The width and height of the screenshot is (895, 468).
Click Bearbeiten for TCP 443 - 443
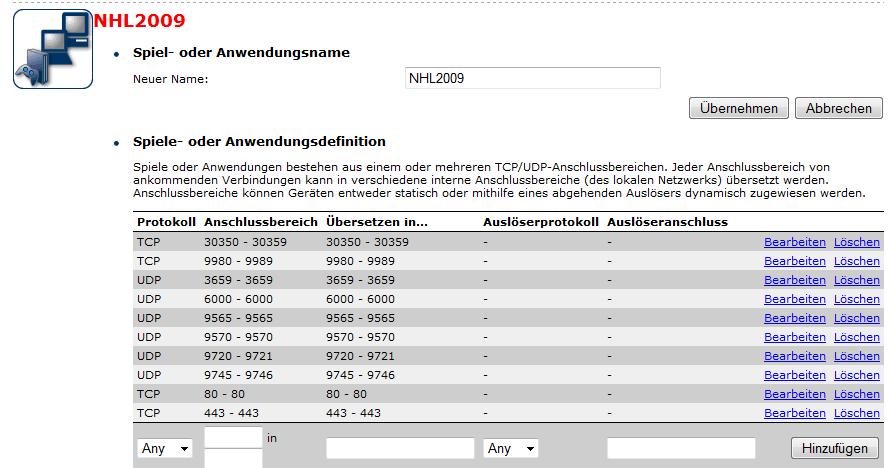(795, 413)
